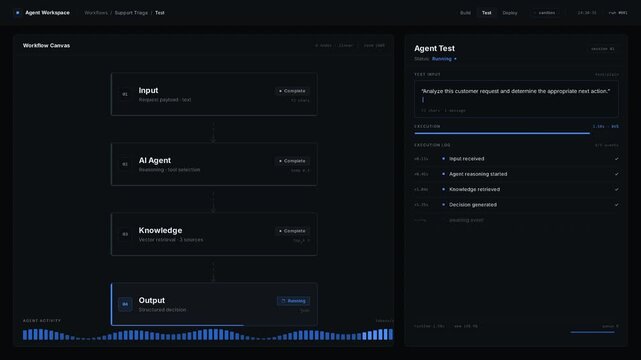This screenshot has height=360, width=641.
Task: Click the session badge in Agent Test
Action: point(603,49)
